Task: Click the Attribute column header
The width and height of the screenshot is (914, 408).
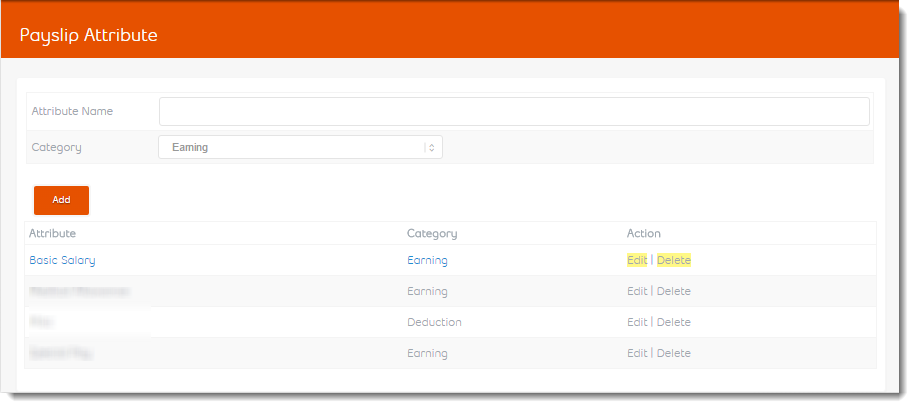Action: pos(52,234)
